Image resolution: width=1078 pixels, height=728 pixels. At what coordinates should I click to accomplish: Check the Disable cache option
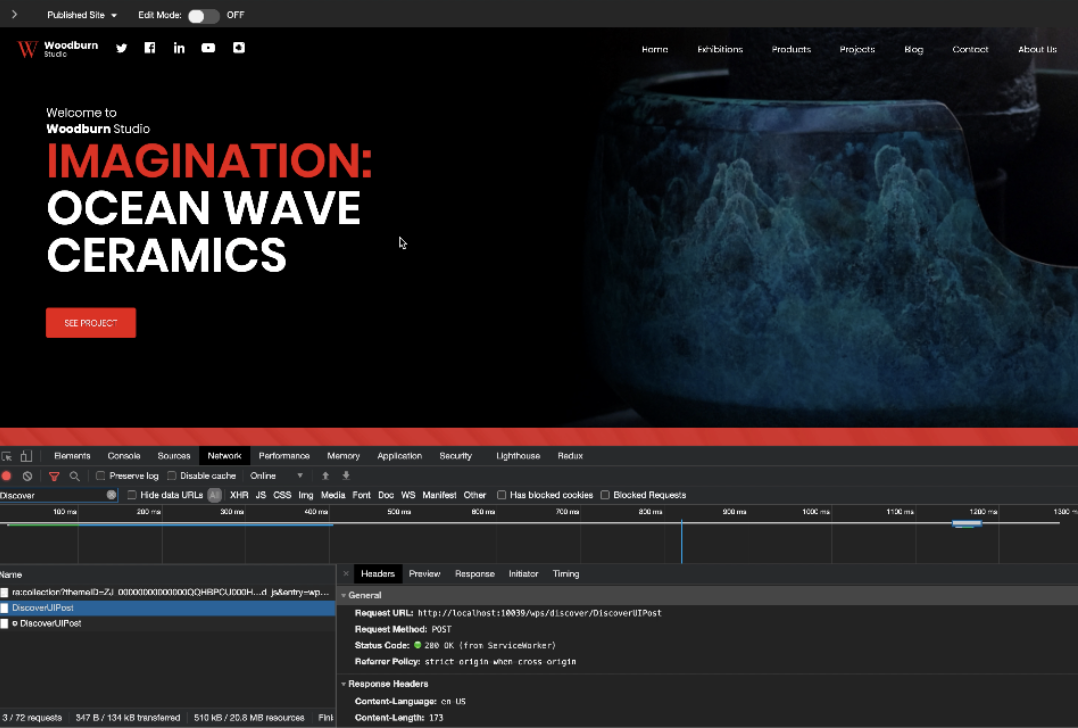172,476
